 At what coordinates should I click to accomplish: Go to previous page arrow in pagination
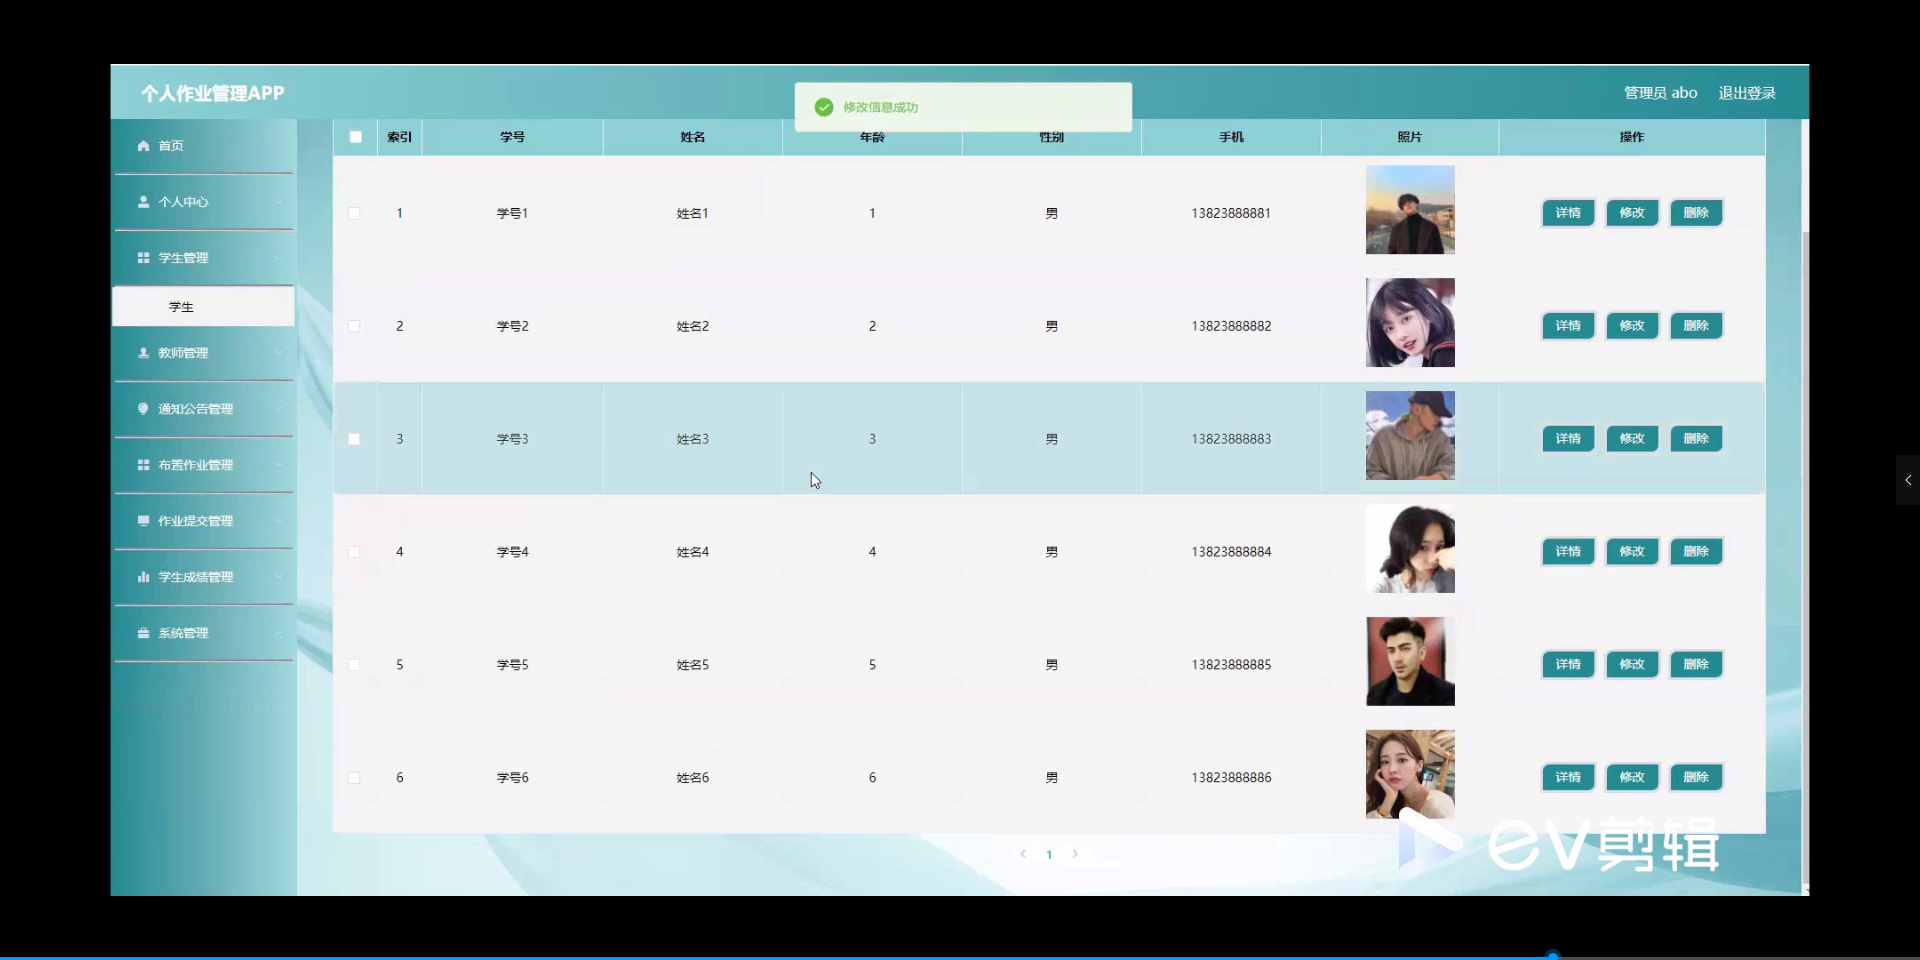click(1023, 854)
